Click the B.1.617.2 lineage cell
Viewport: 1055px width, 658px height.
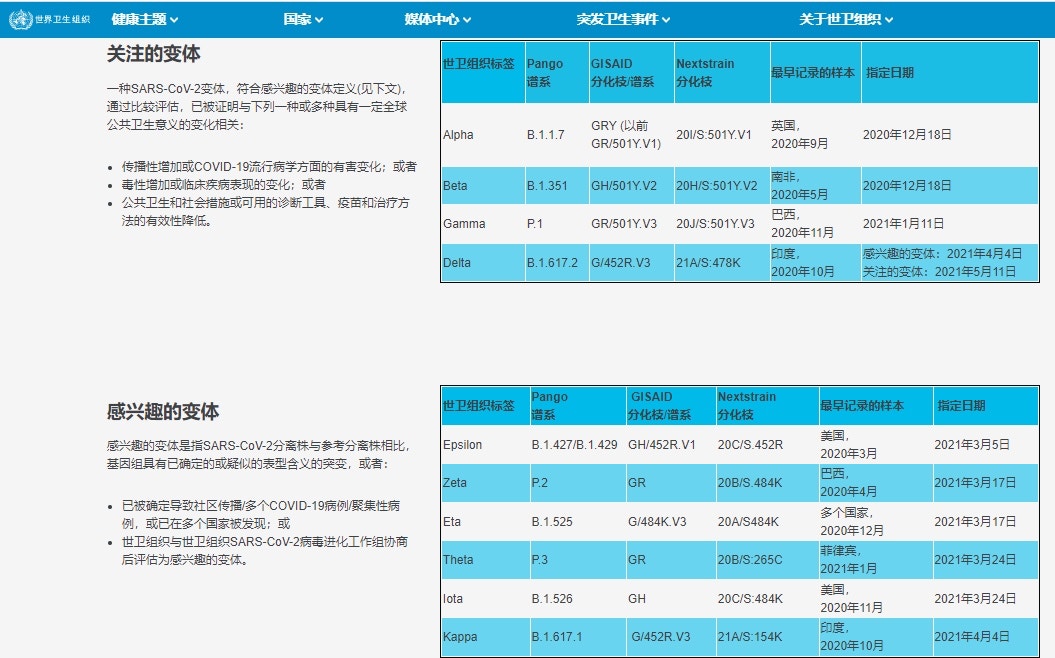coord(552,263)
